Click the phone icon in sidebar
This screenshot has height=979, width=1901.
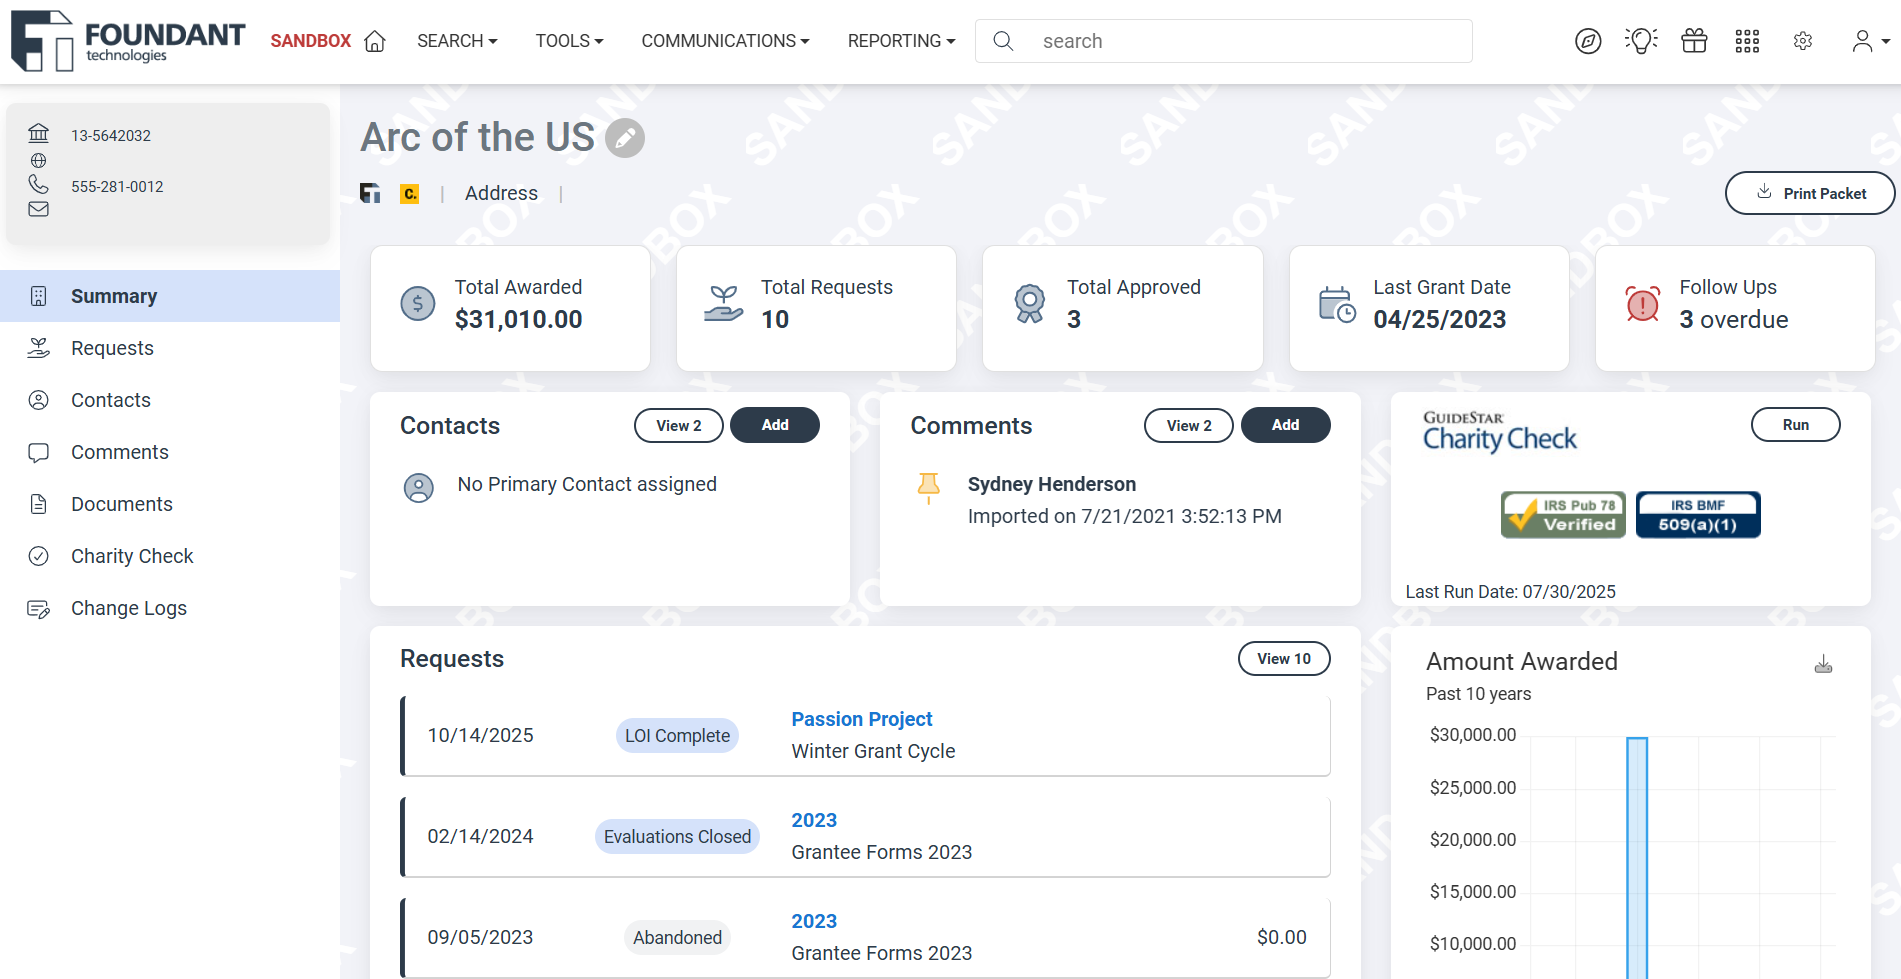tap(38, 184)
